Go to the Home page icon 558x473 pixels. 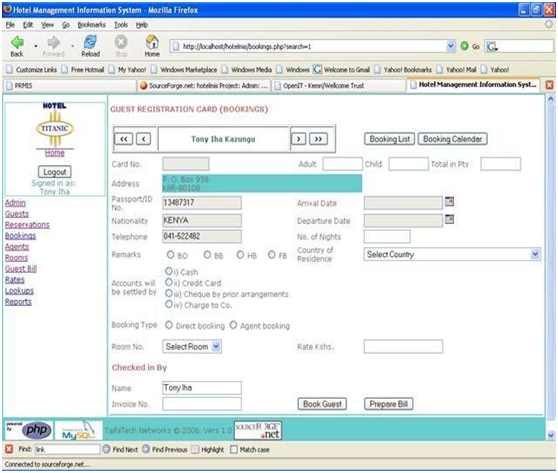(152, 42)
